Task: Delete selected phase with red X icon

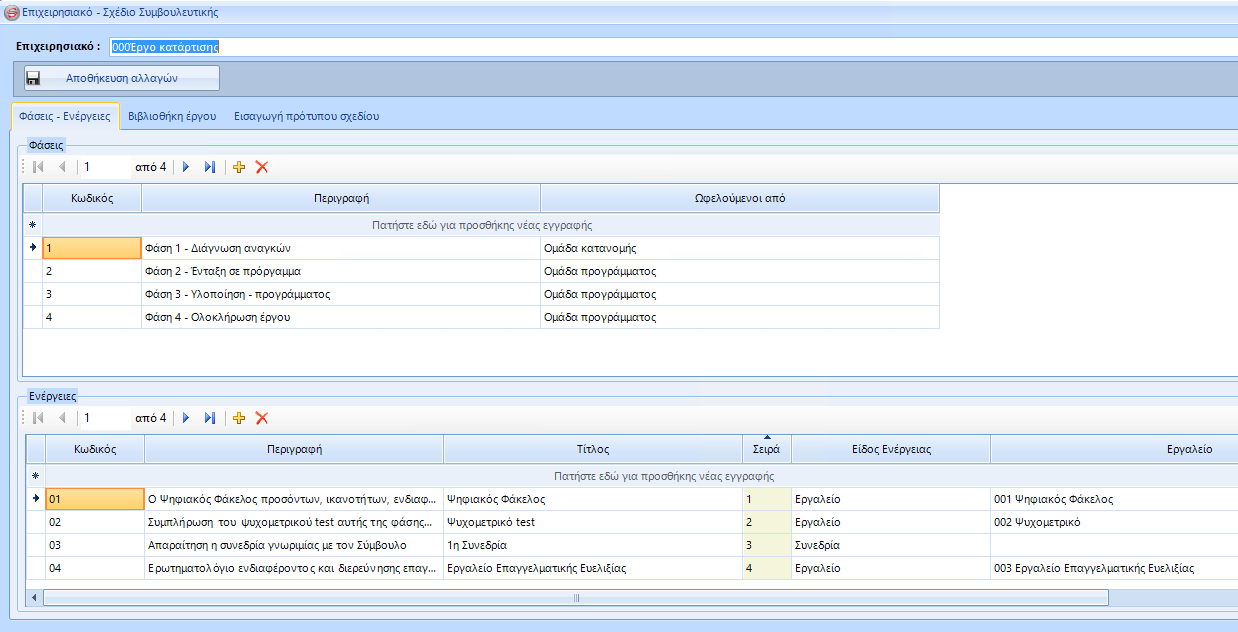Action: point(262,167)
